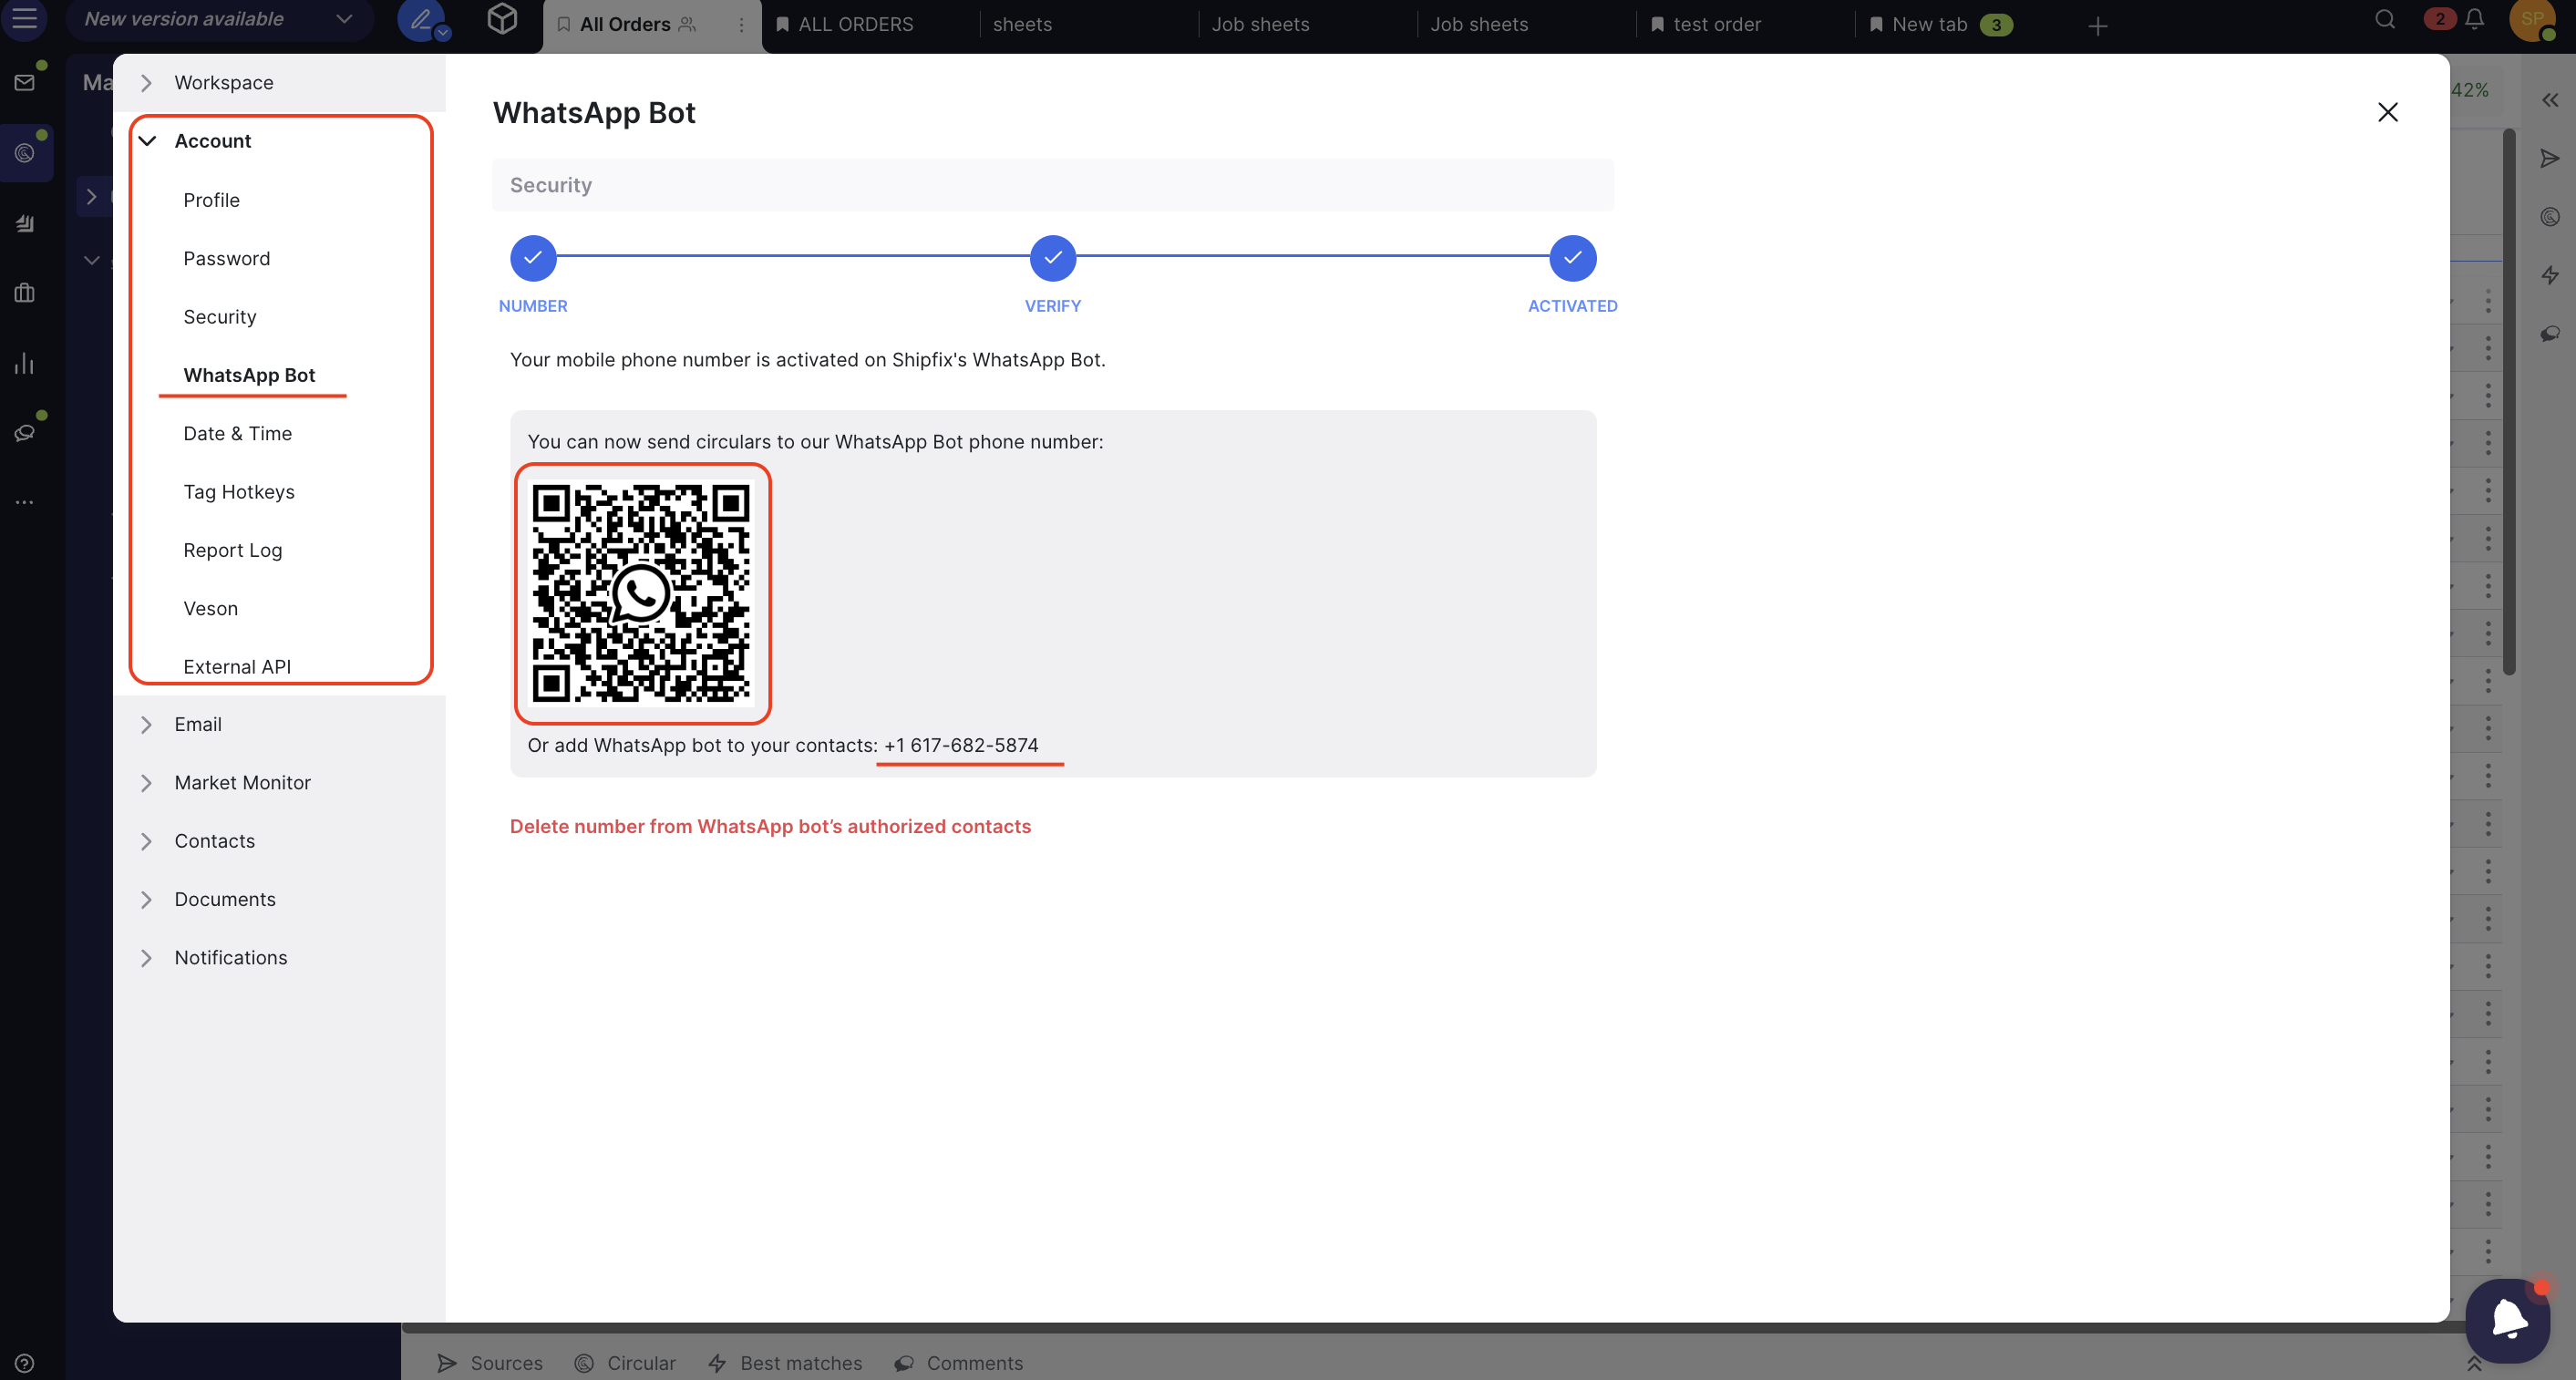Select the ACTIVATED step circle in the progress bar

tap(1572, 258)
